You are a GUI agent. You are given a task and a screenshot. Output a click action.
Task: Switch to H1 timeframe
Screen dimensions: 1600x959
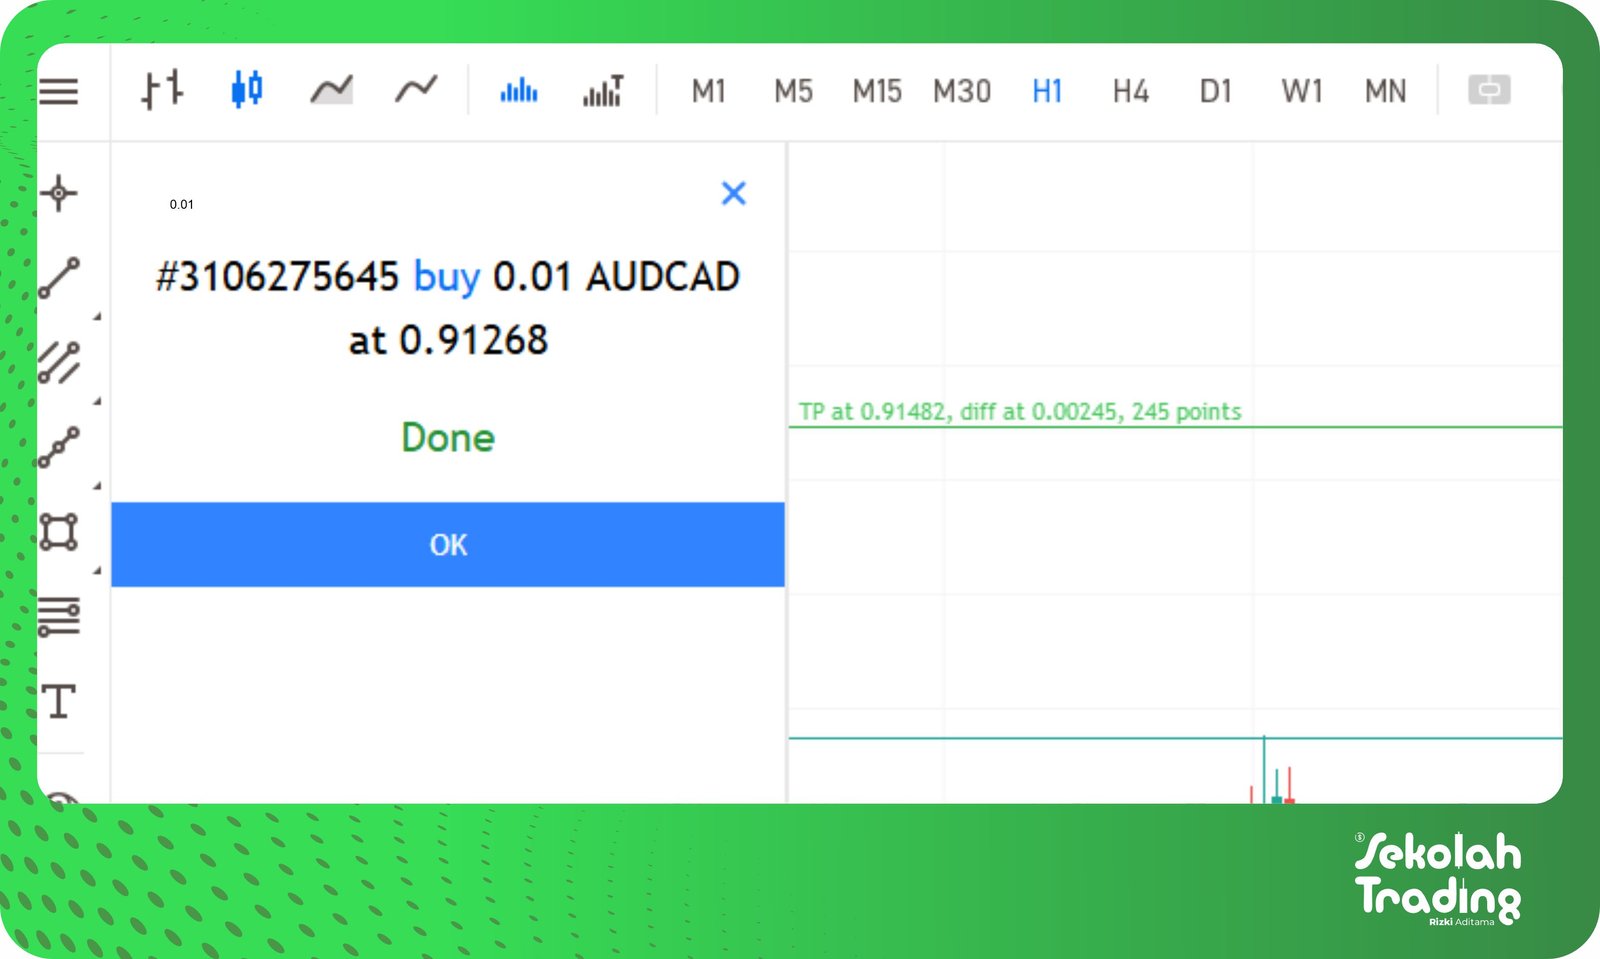(1047, 92)
